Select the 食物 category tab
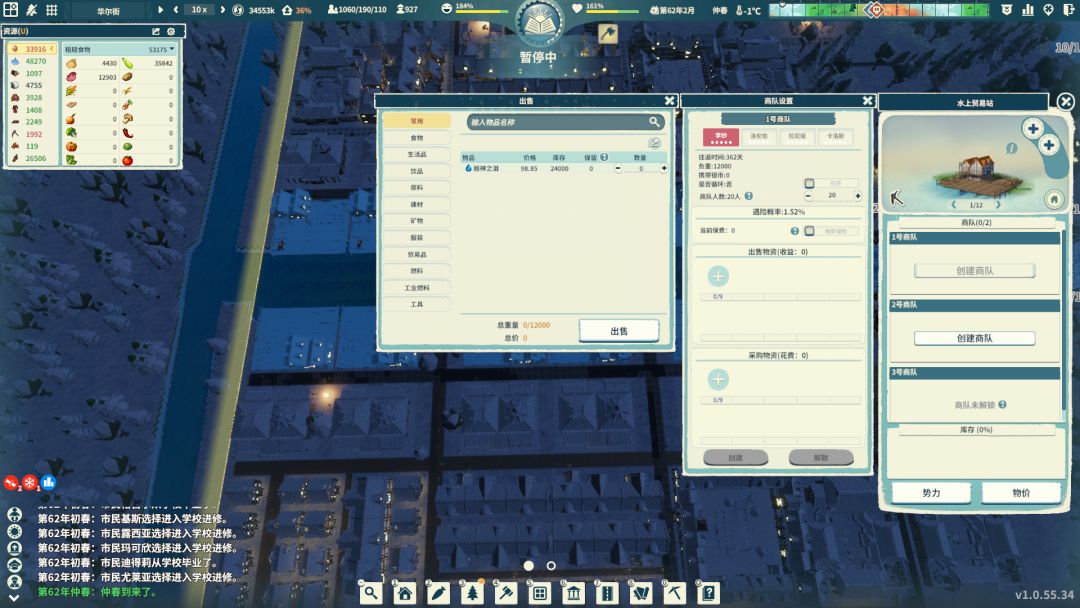The width and height of the screenshot is (1080, 608). 417,138
